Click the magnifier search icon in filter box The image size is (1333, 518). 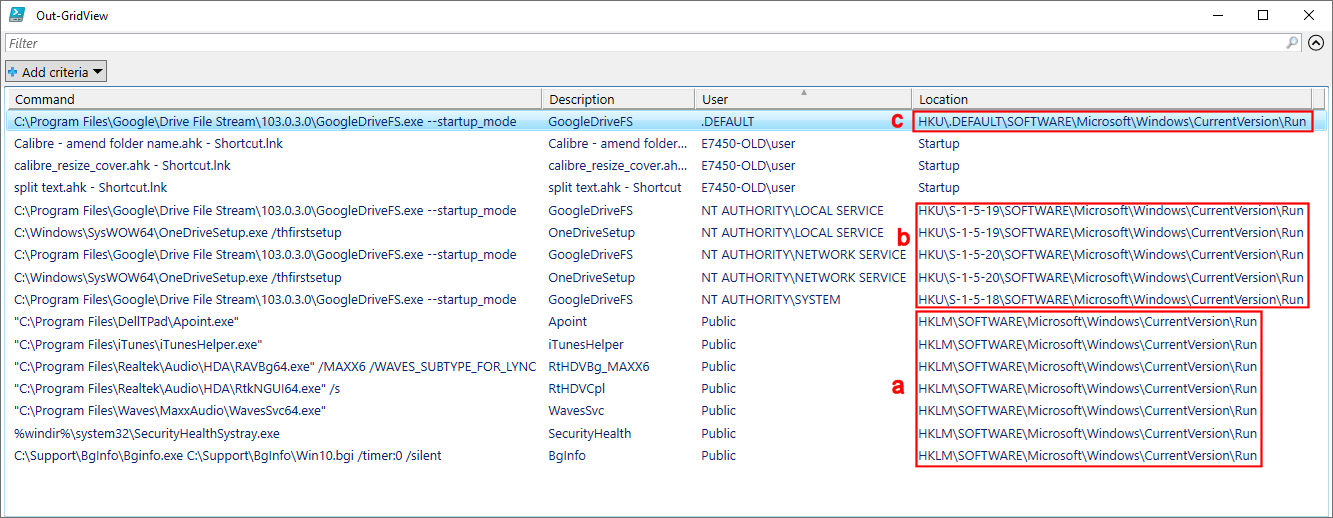coord(1292,43)
